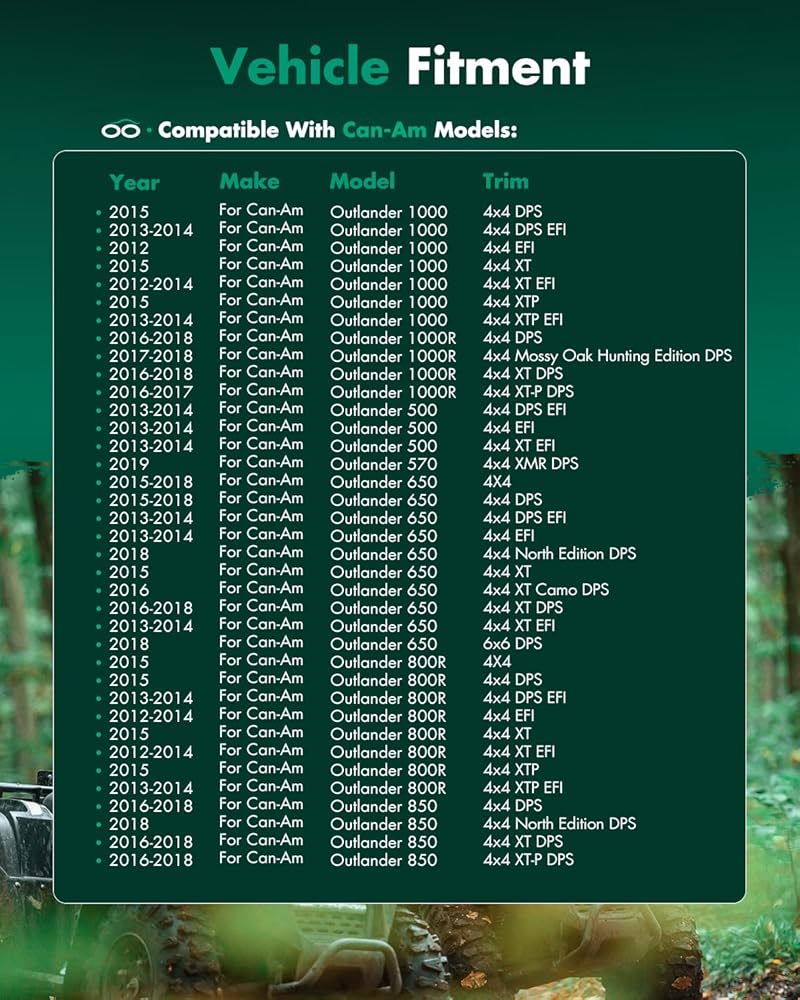Click "4x4 XT-P DPS" in the Outlander 1000R row
Viewport: 800px width, 1000px height.
[x=528, y=392]
